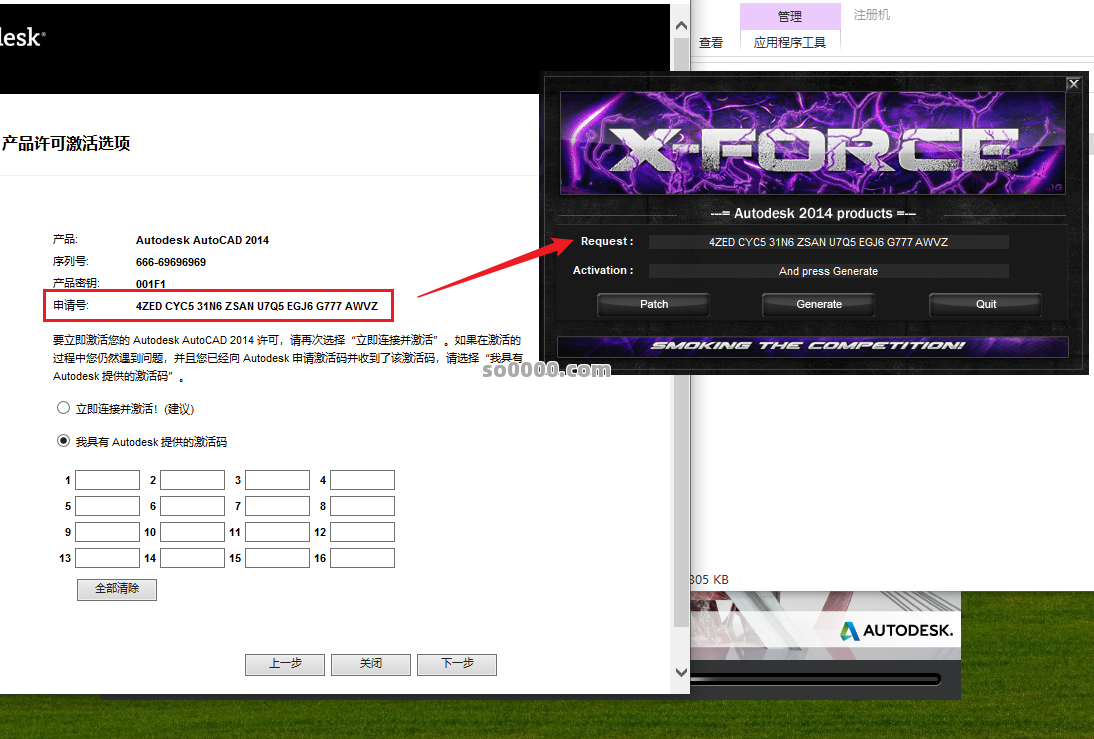Viewport: 1094px width, 739px height.
Task: Open the 管理 ribbon tab
Action: click(x=790, y=16)
